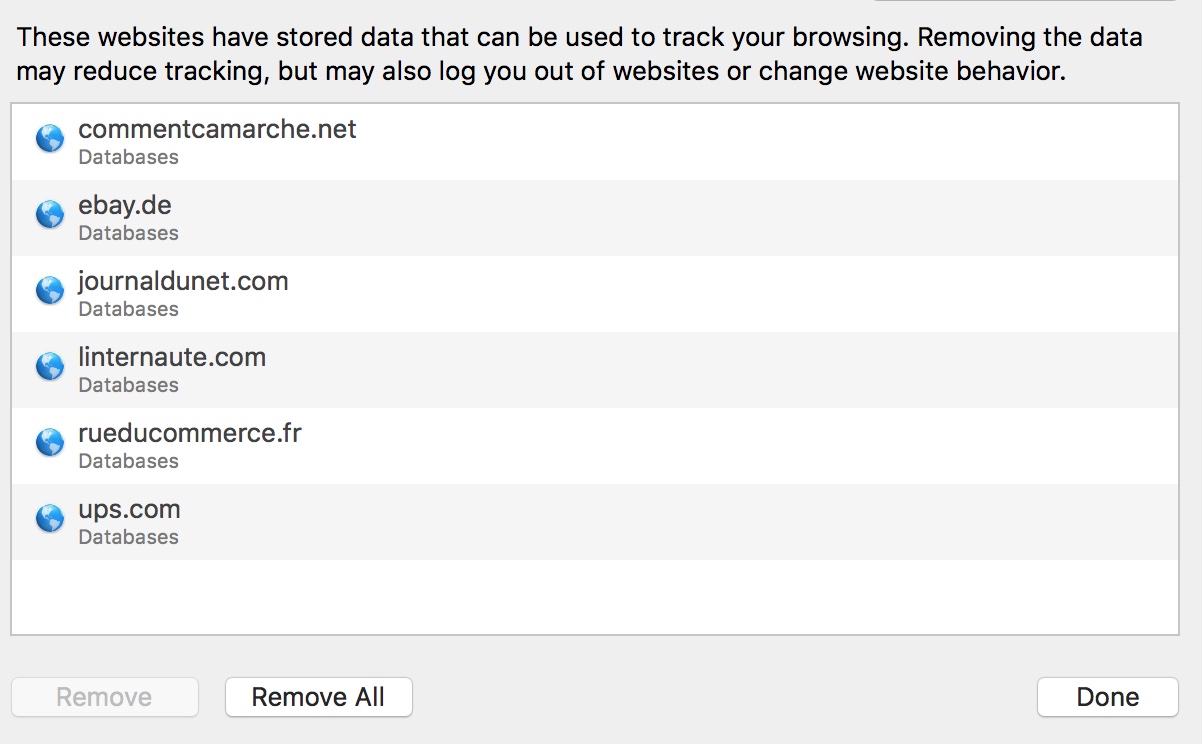Click the empty area below the ups.com row
This screenshot has height=744, width=1202.
[x=595, y=596]
